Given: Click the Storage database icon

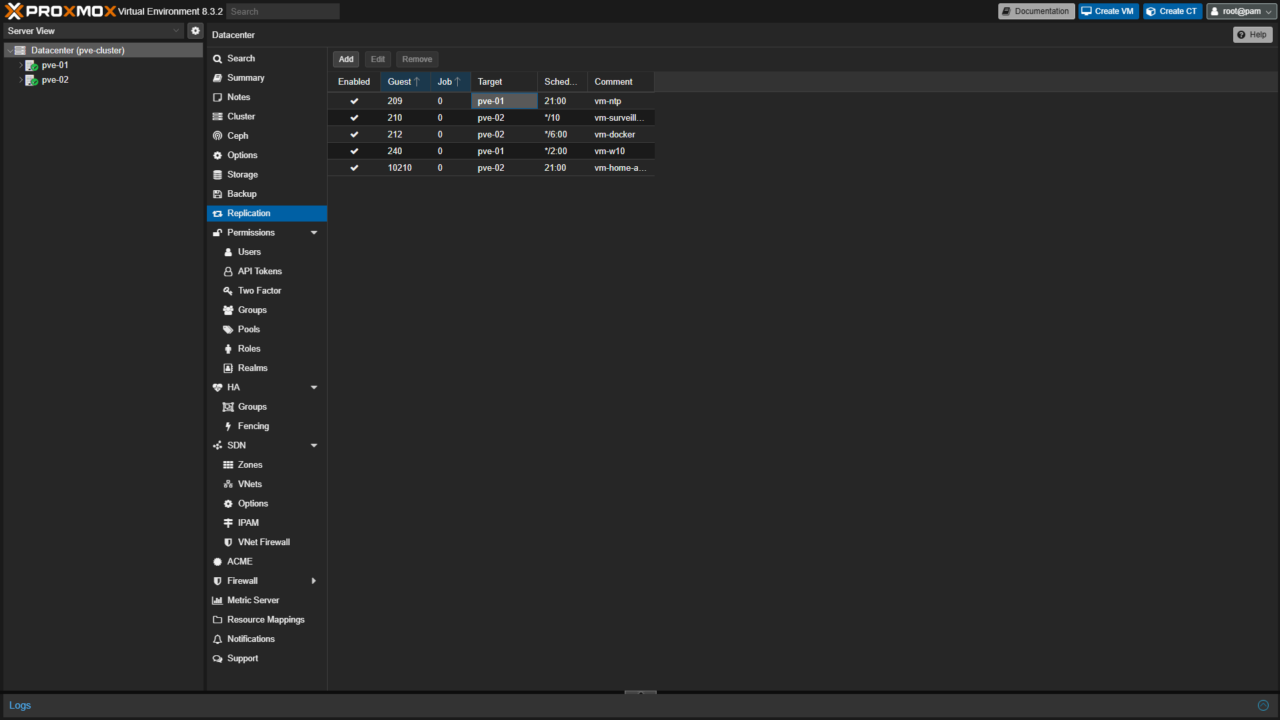Looking at the screenshot, I should [x=218, y=175].
